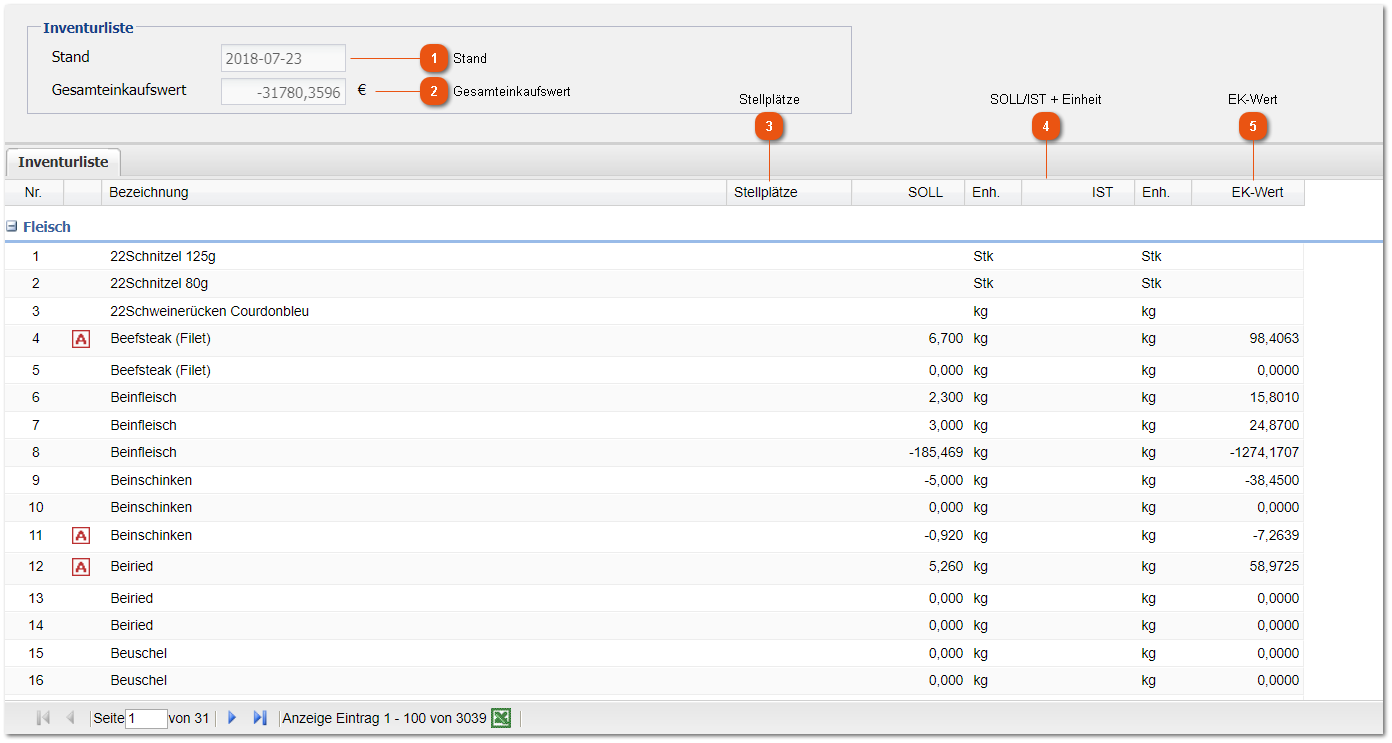
Task: Collapse the Fleisch group
Action: [12, 227]
